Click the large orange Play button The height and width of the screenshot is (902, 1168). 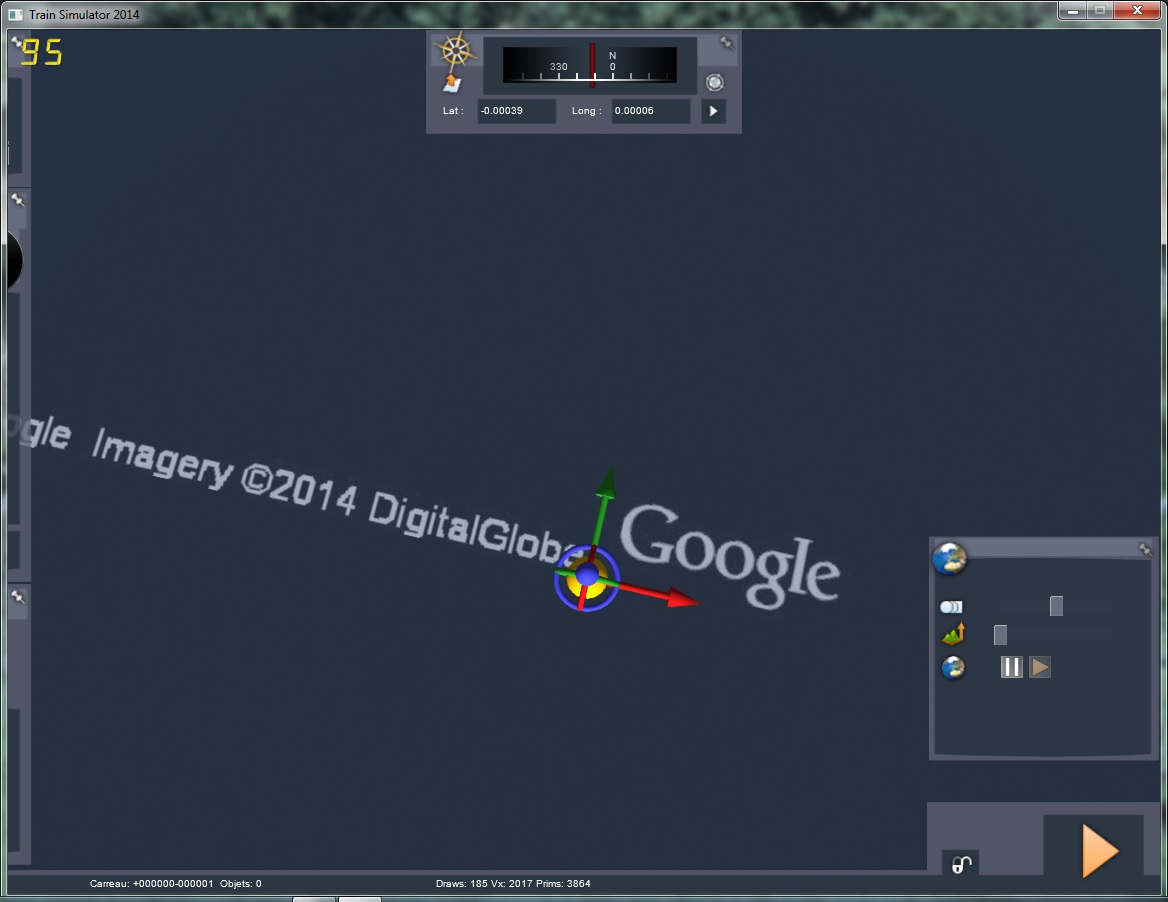[1099, 851]
